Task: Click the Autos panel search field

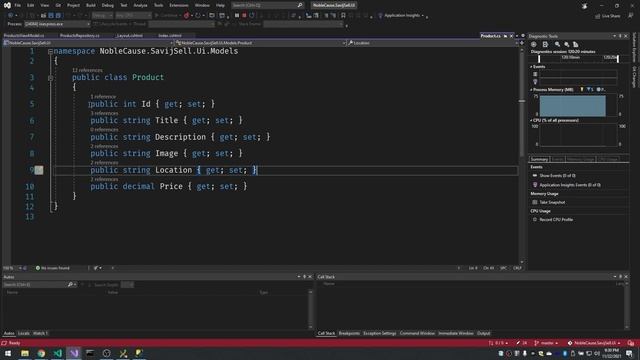Action: pos(39,284)
